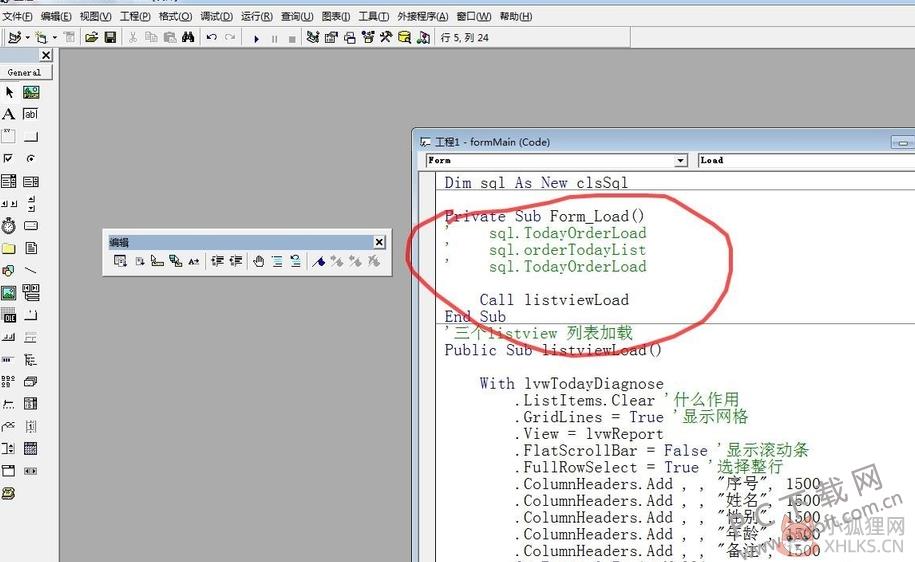The image size is (915, 562).
Task: Open the 编辑(E) menu
Action: point(56,16)
